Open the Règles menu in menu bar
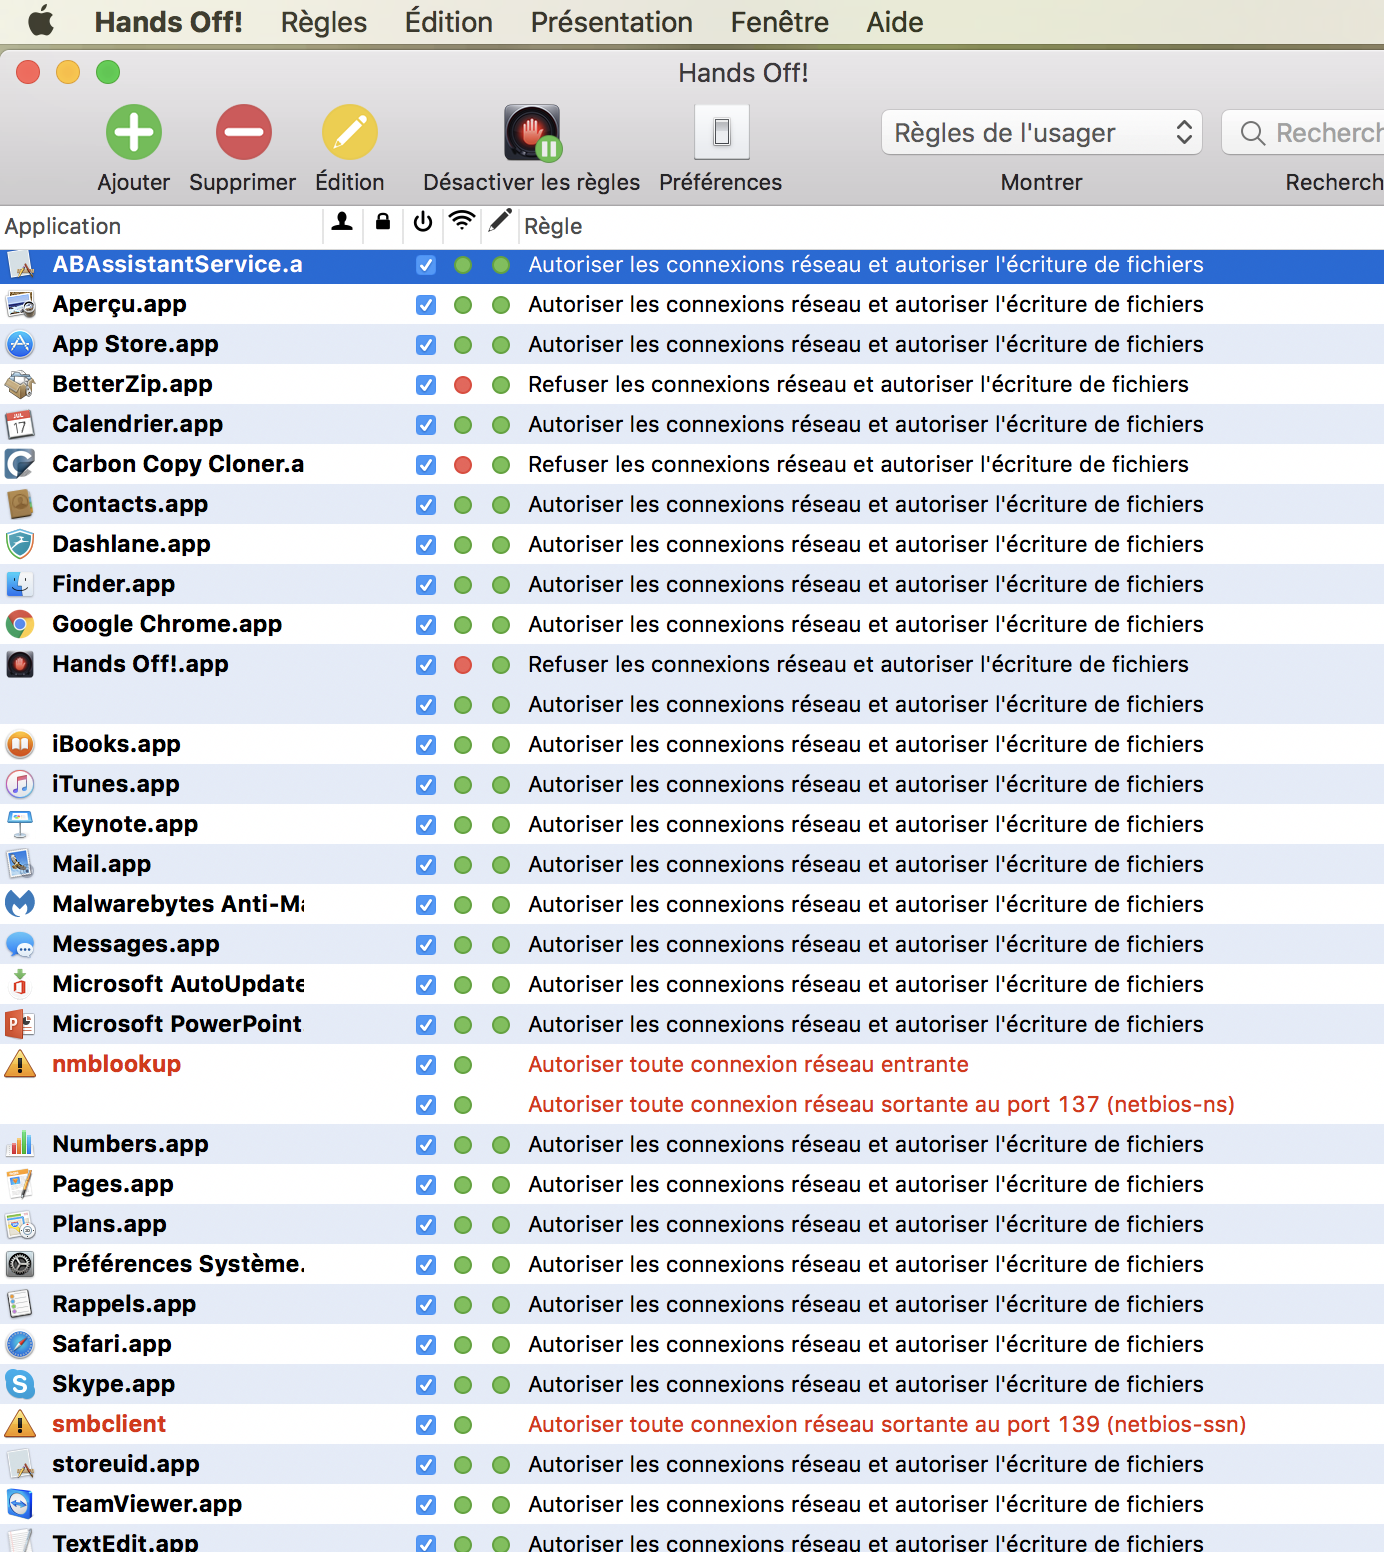Viewport: 1384px width, 1552px height. click(x=323, y=22)
